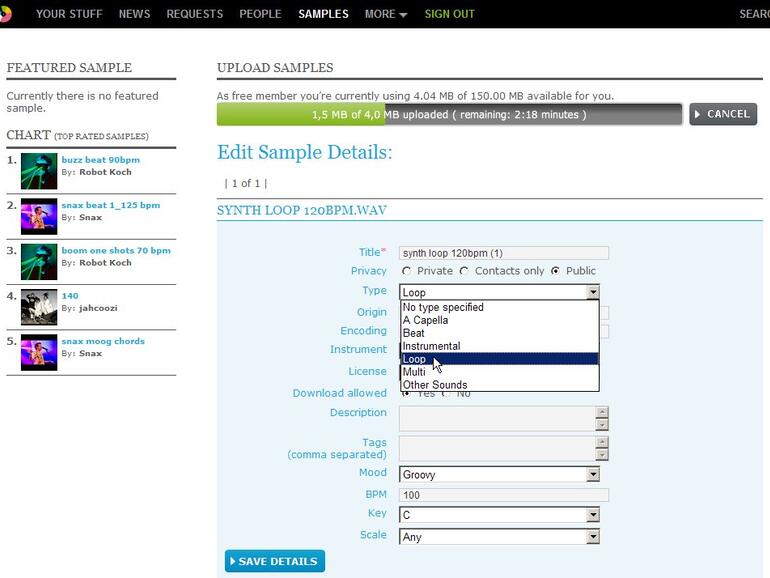Click the BPM input field
Screen dimensions: 770x578
[x=504, y=495]
